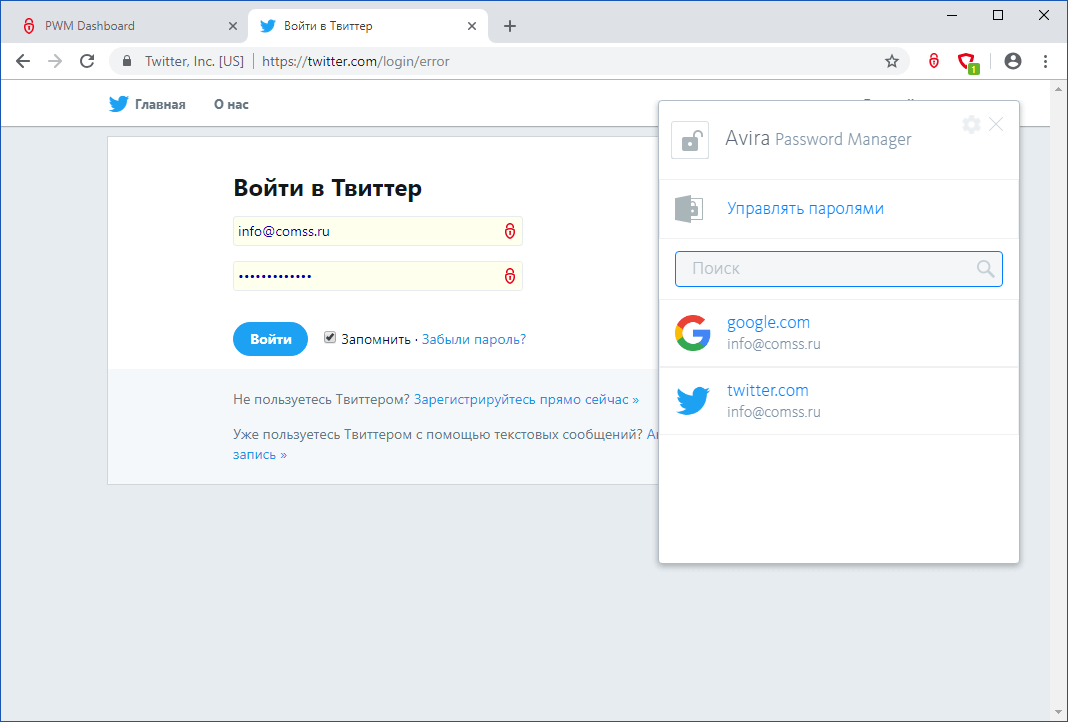Click the padlock icon in Avira popup header
This screenshot has height=722, width=1068.
point(690,140)
